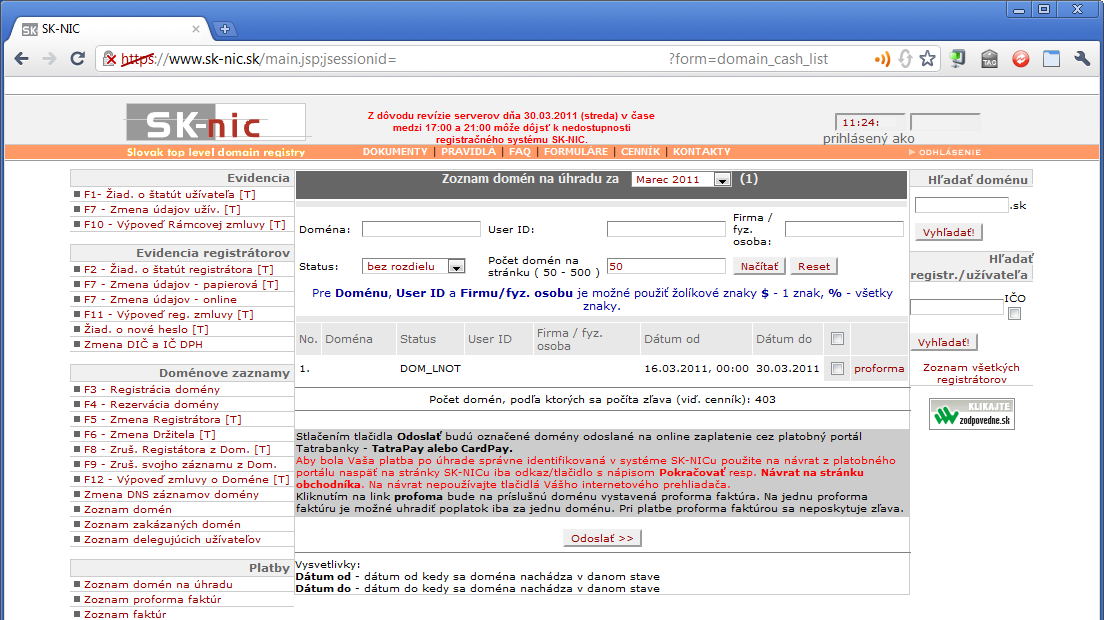Open the CENNÍK menu item

click(640, 152)
